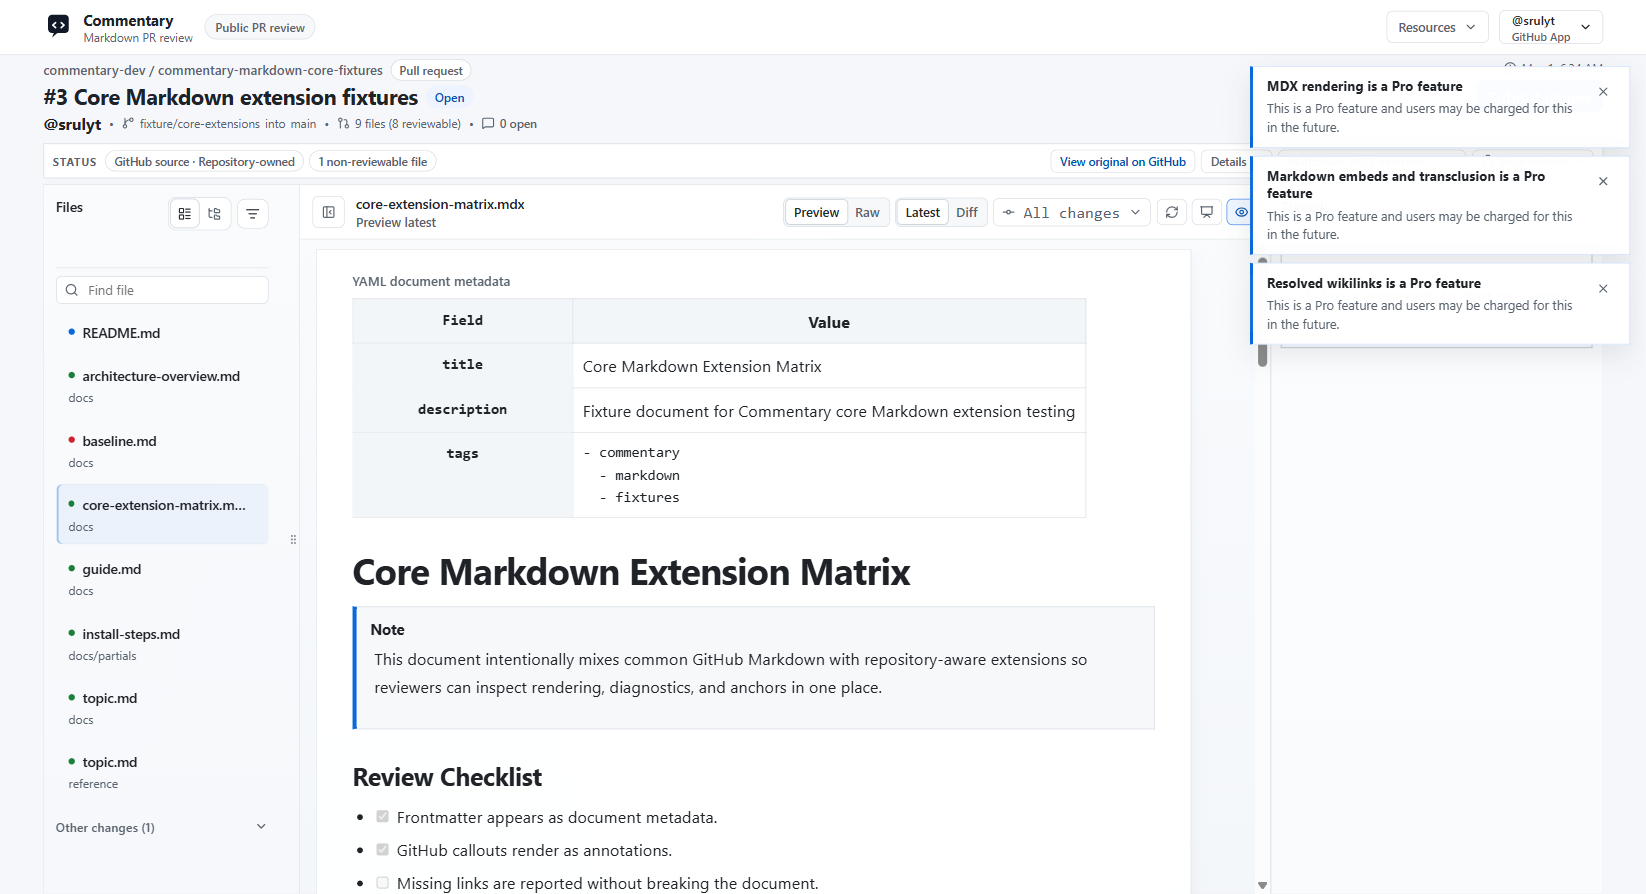
Task: Close the Markdown embeds and transclusion notification
Action: [x=1603, y=182]
